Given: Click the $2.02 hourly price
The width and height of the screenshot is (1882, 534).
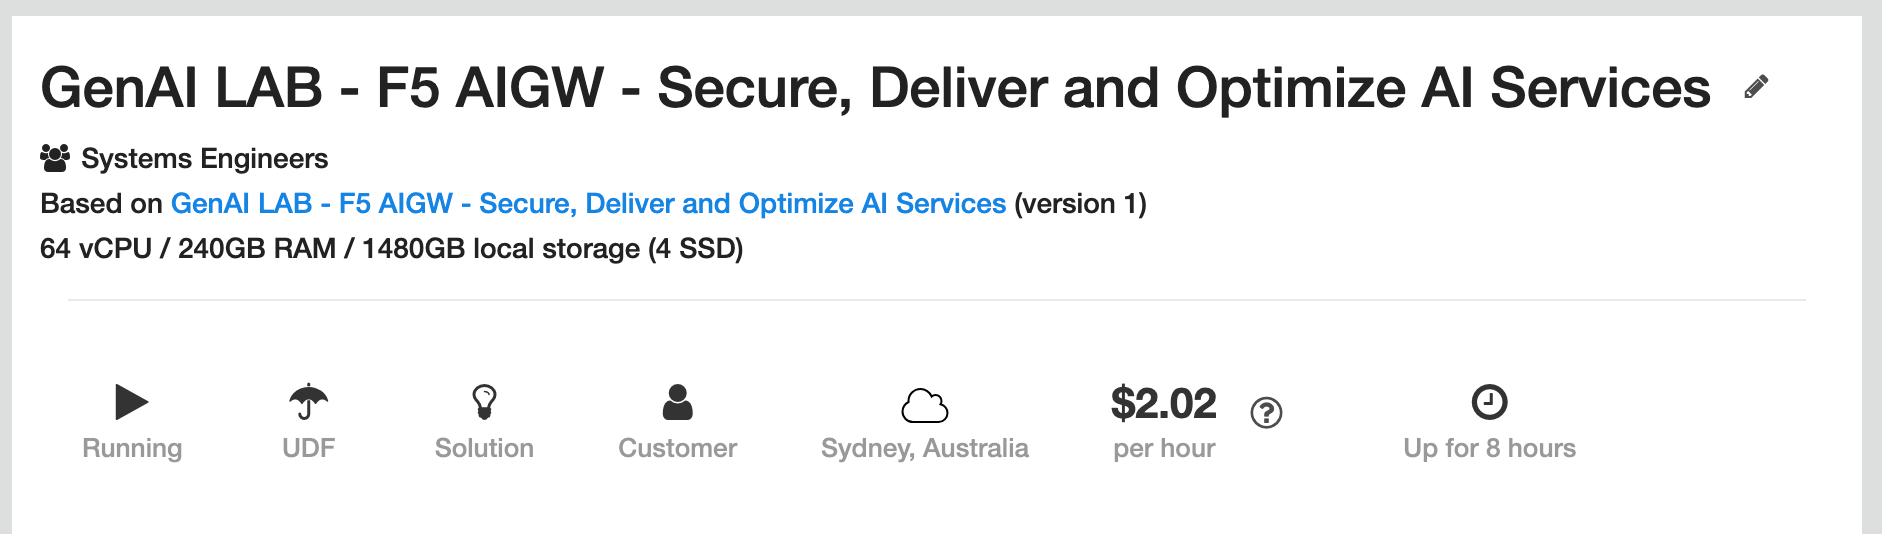Looking at the screenshot, I should [x=1163, y=404].
